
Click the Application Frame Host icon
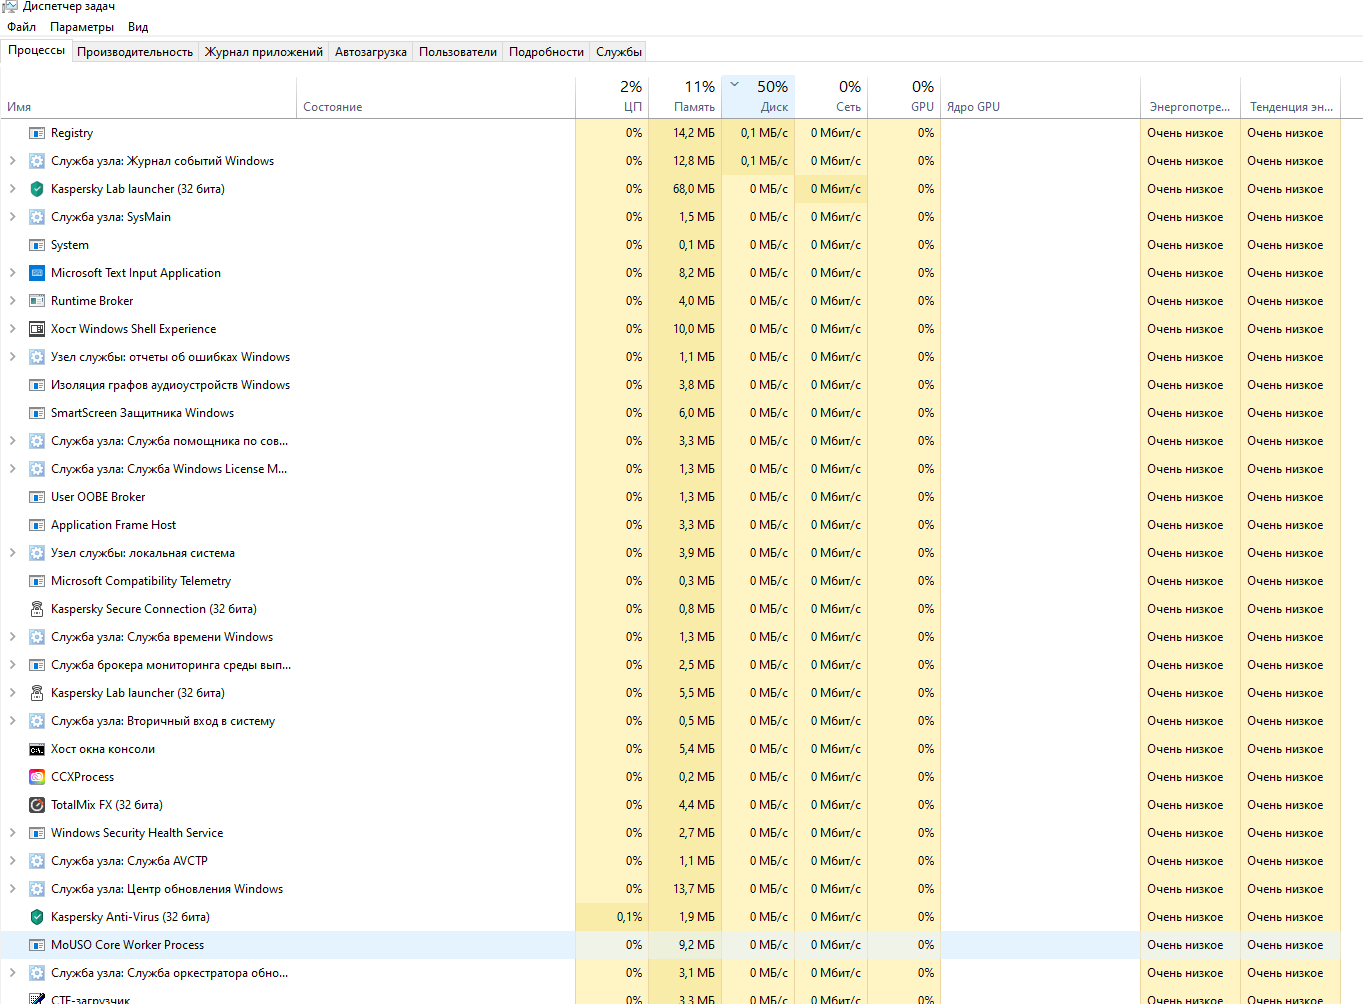(x=37, y=525)
